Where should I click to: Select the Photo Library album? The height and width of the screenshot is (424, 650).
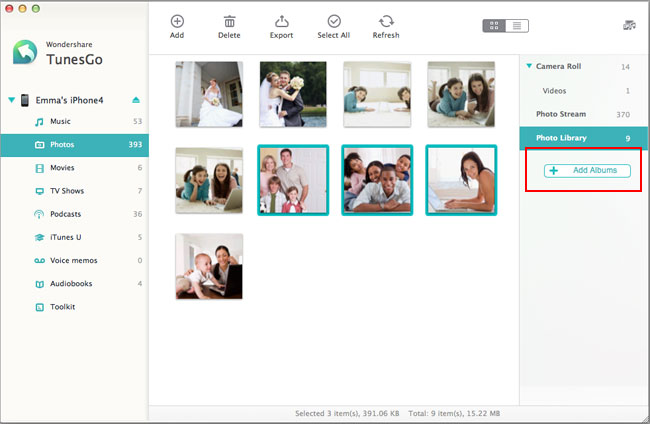(x=584, y=138)
